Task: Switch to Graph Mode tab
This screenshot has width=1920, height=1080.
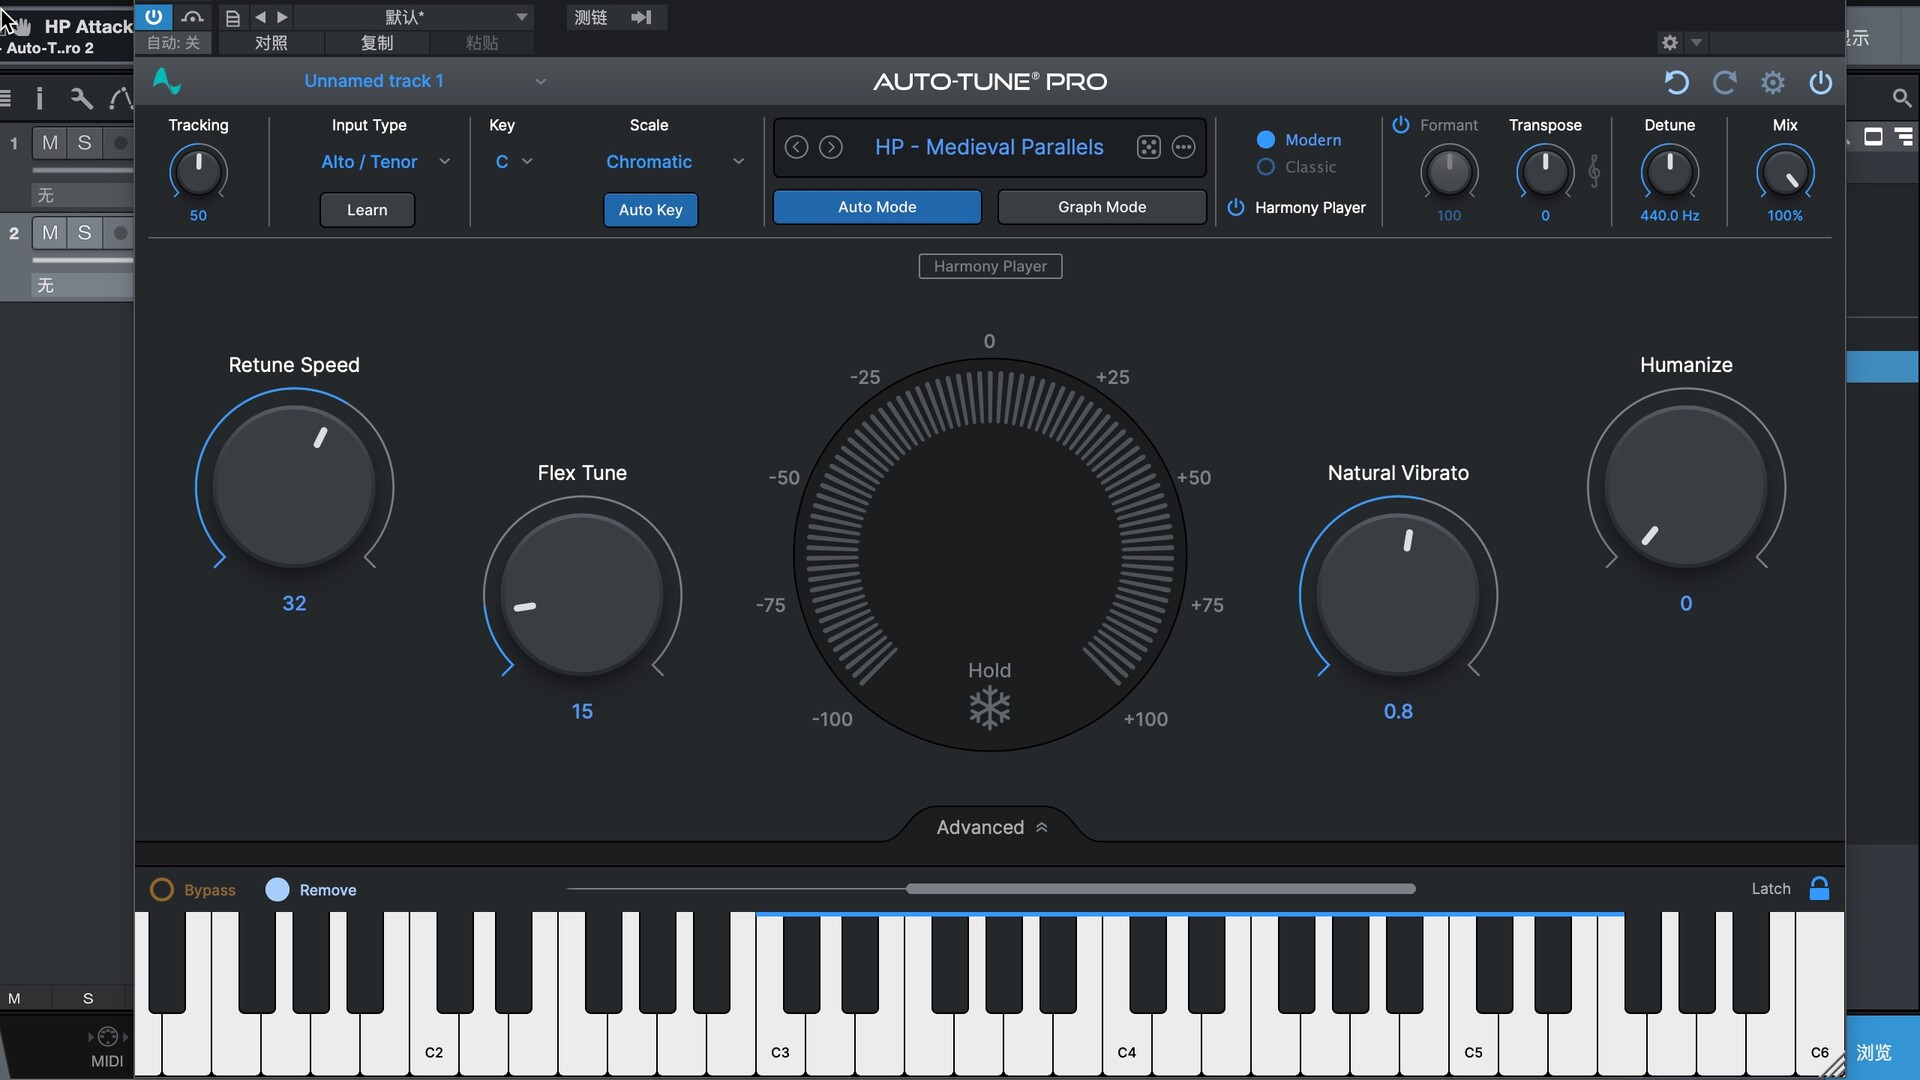Action: pos(1102,207)
